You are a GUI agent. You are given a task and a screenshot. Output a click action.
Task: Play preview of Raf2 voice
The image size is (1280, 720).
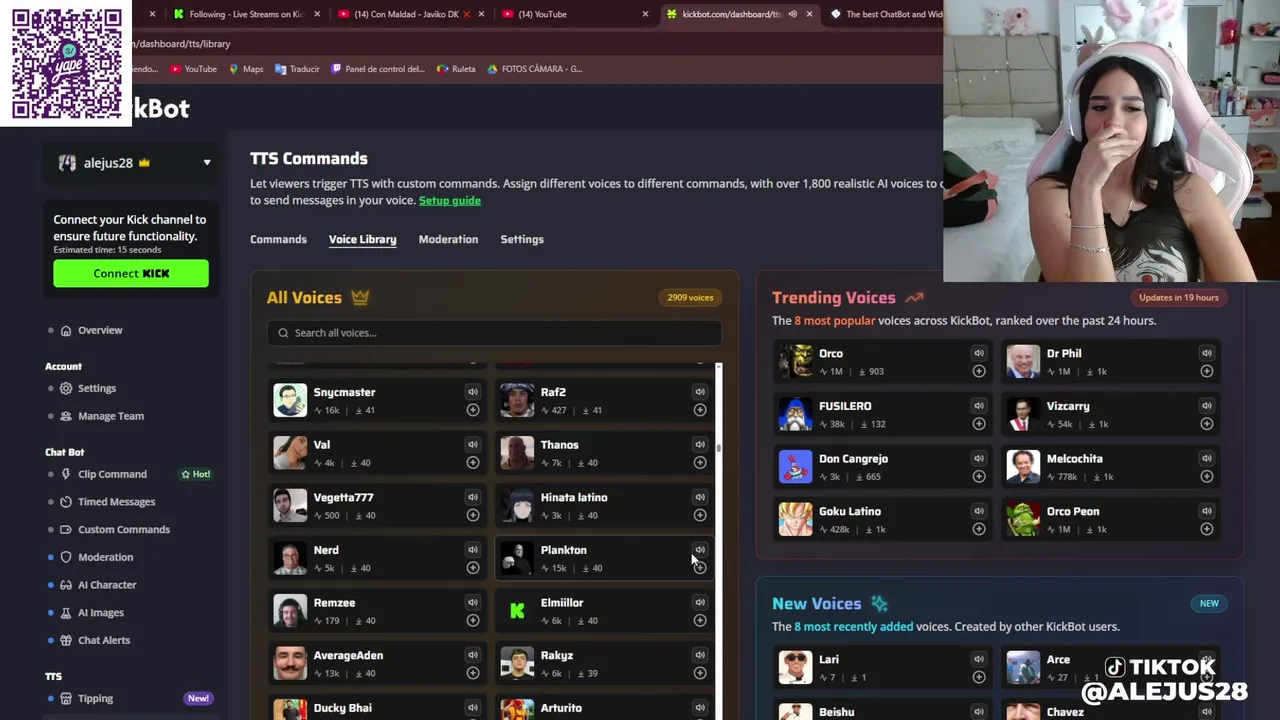coord(700,392)
